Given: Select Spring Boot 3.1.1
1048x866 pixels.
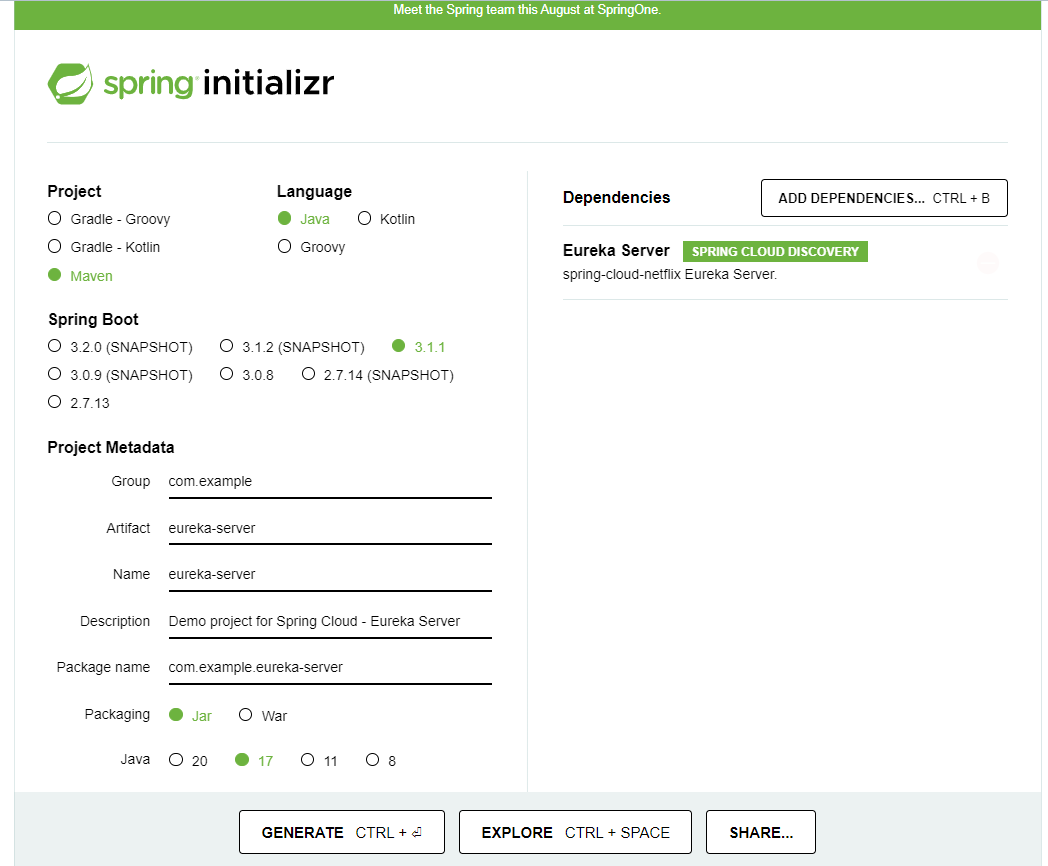Looking at the screenshot, I should point(418,347).
